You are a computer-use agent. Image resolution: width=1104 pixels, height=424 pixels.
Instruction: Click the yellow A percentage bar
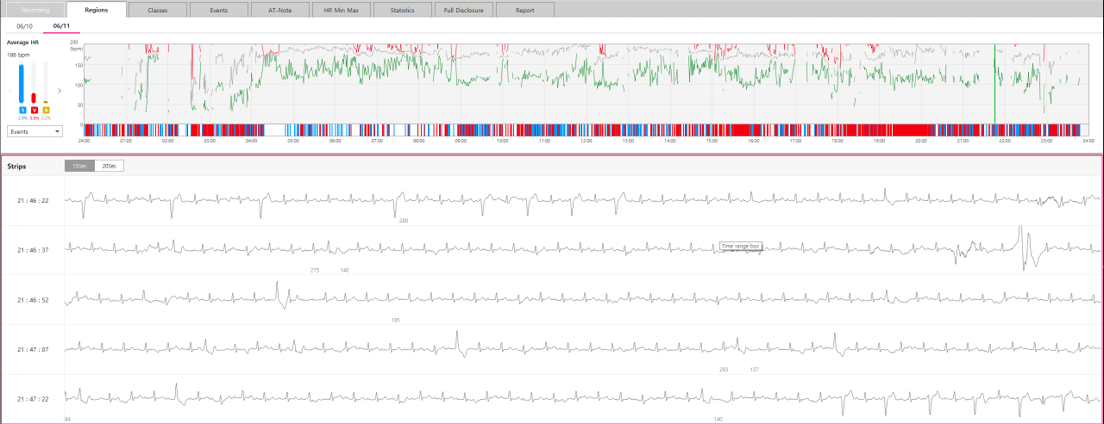(46, 84)
